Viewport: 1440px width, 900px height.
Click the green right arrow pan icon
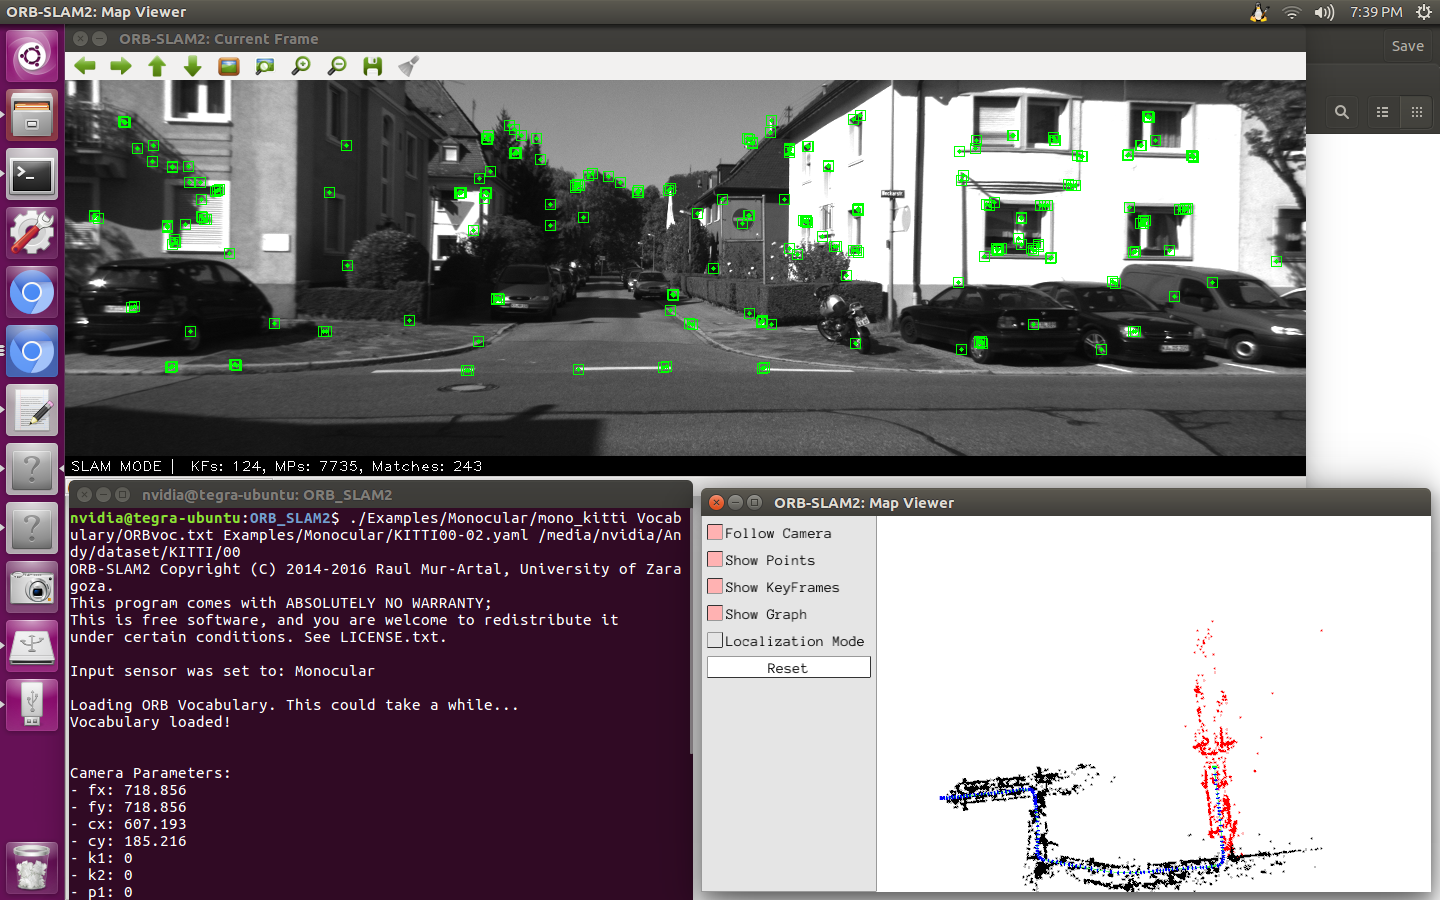121,66
